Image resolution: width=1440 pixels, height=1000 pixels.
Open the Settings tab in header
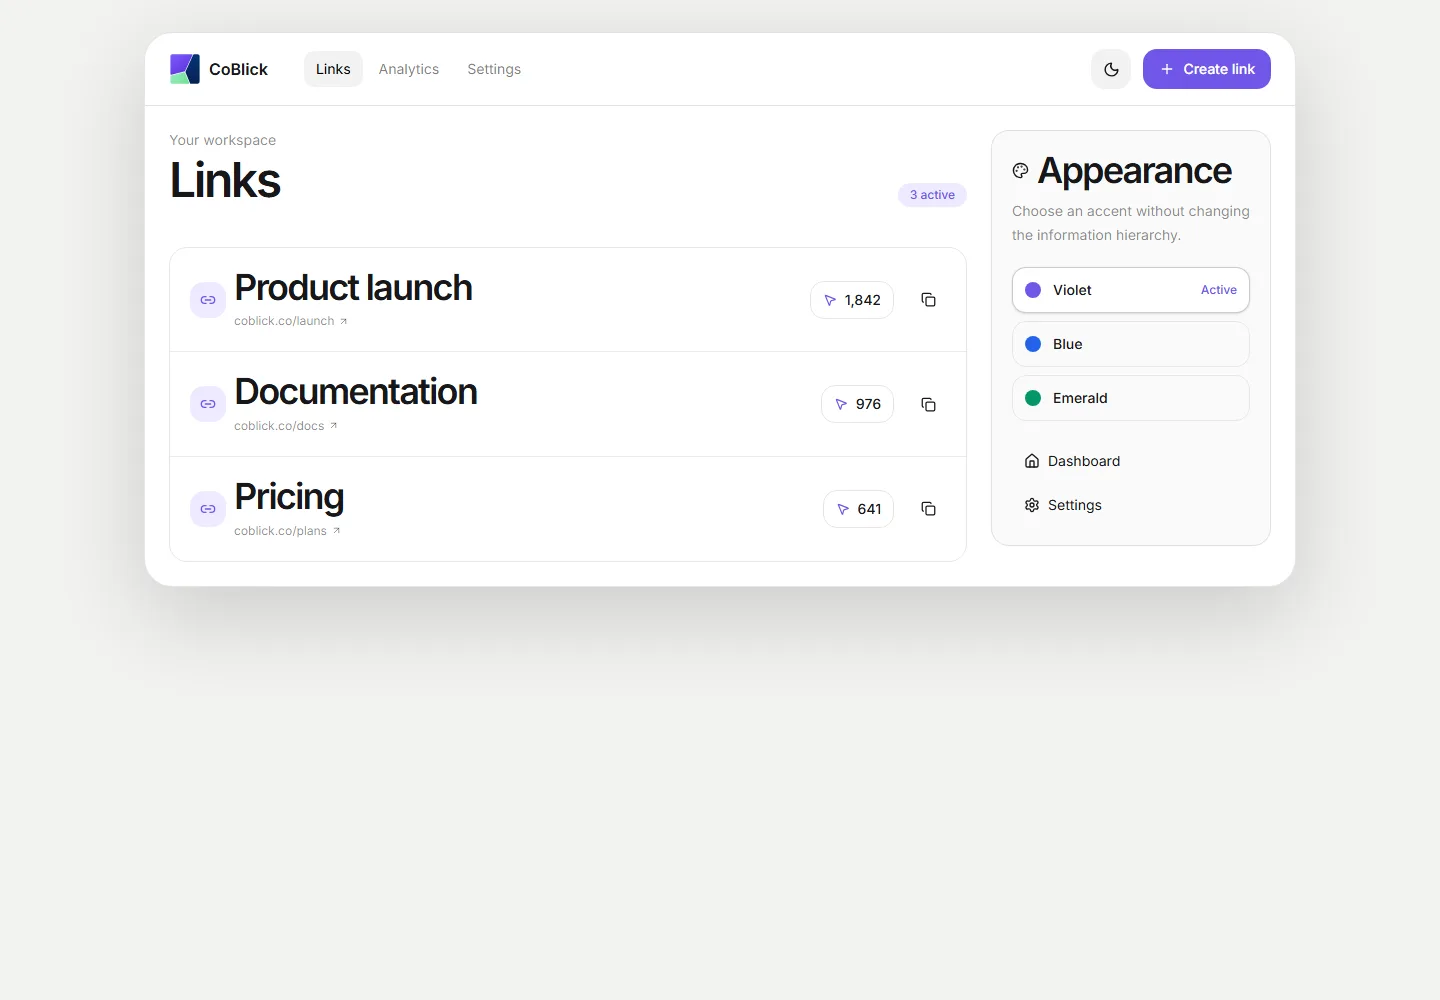point(494,69)
